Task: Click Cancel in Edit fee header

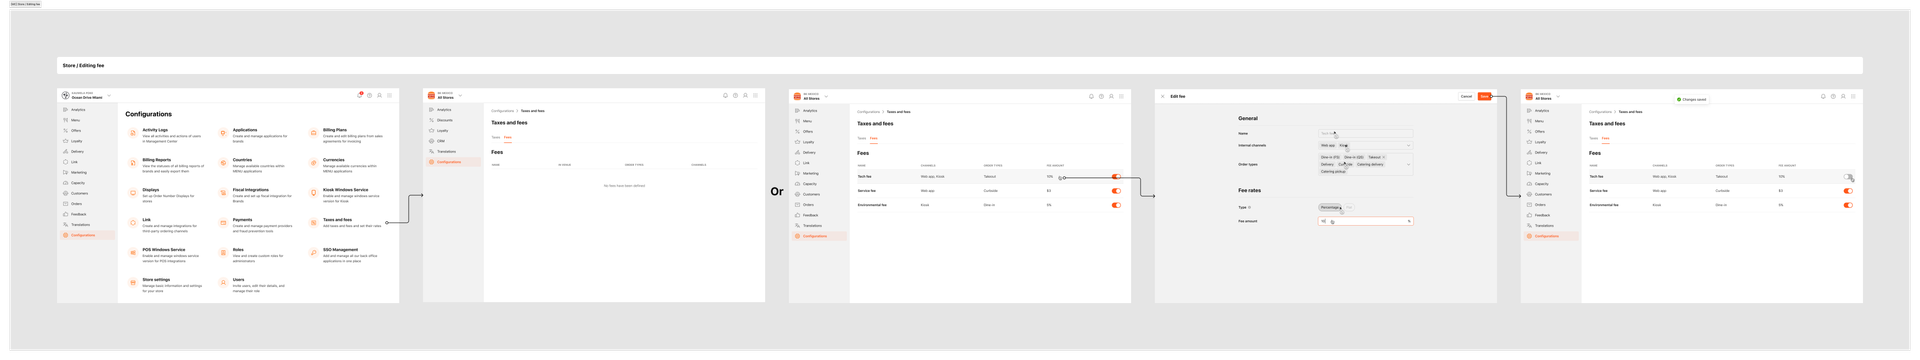Action: pyautogui.click(x=1466, y=96)
